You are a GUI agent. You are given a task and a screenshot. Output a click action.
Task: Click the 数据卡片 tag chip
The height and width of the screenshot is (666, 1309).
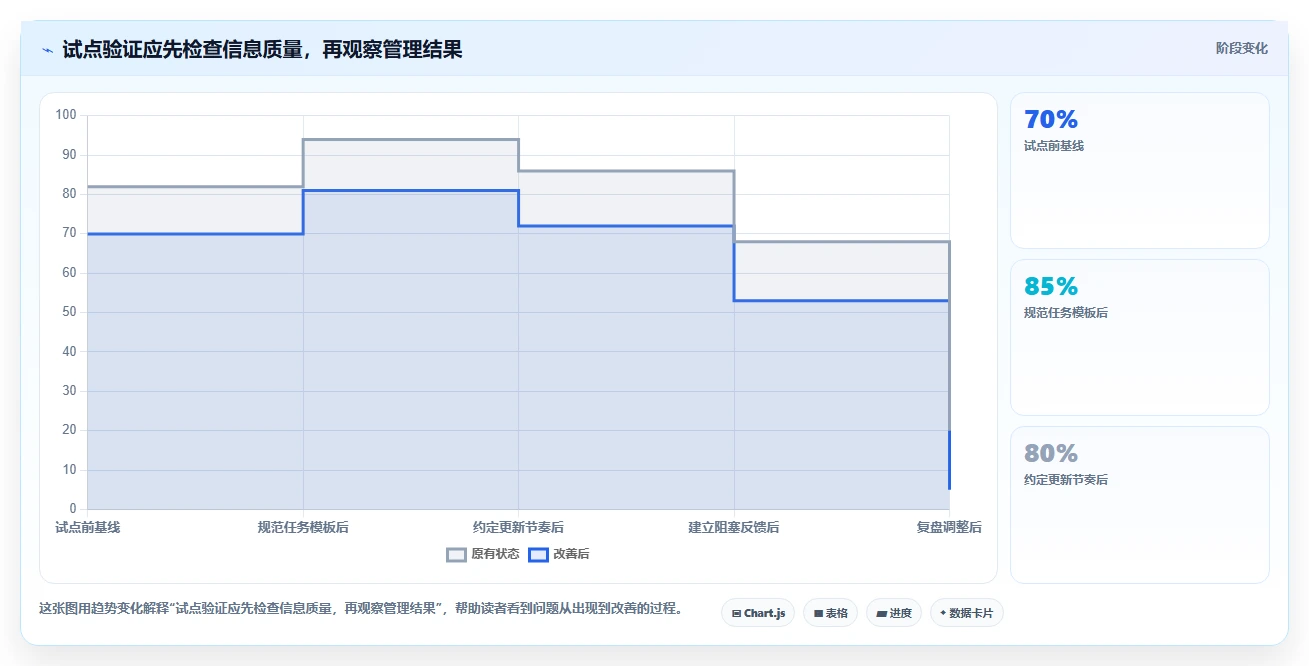(x=966, y=613)
